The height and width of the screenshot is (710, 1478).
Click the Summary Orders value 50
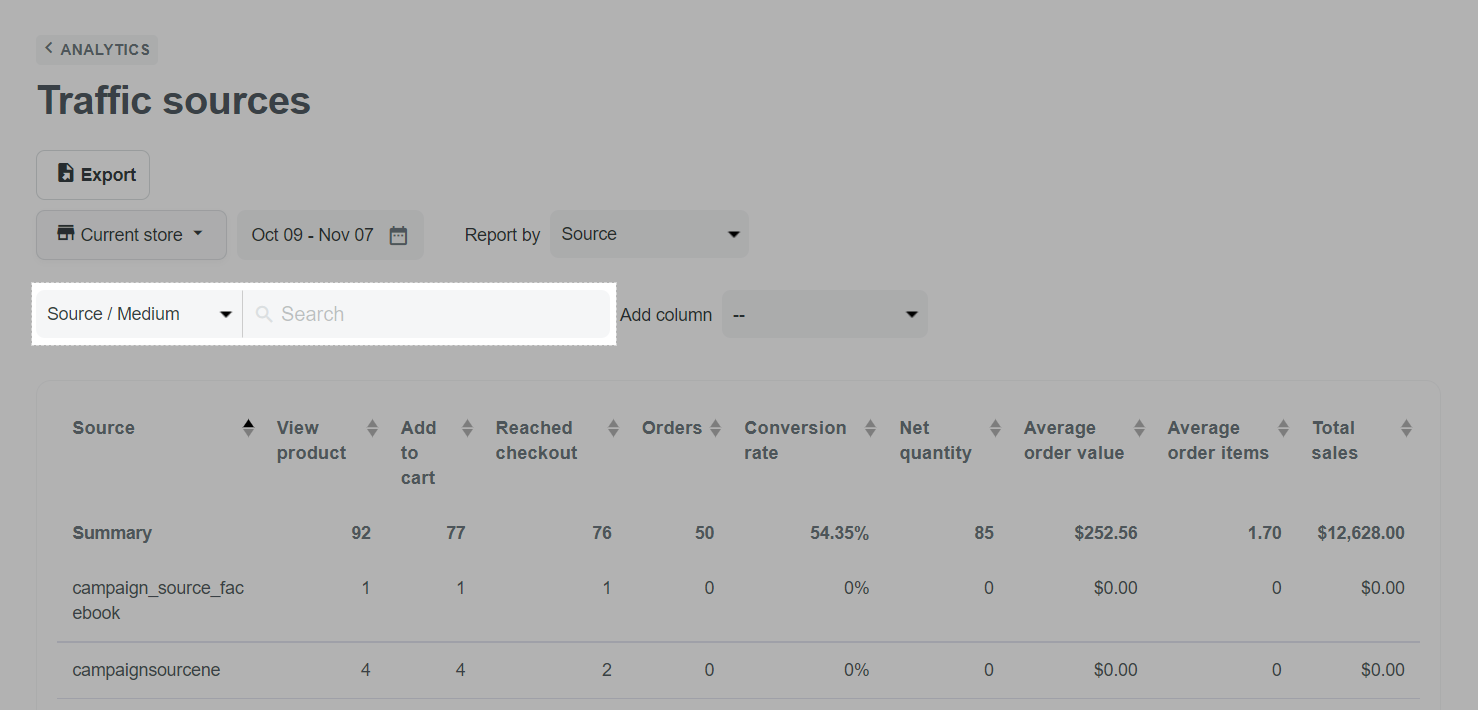point(705,533)
